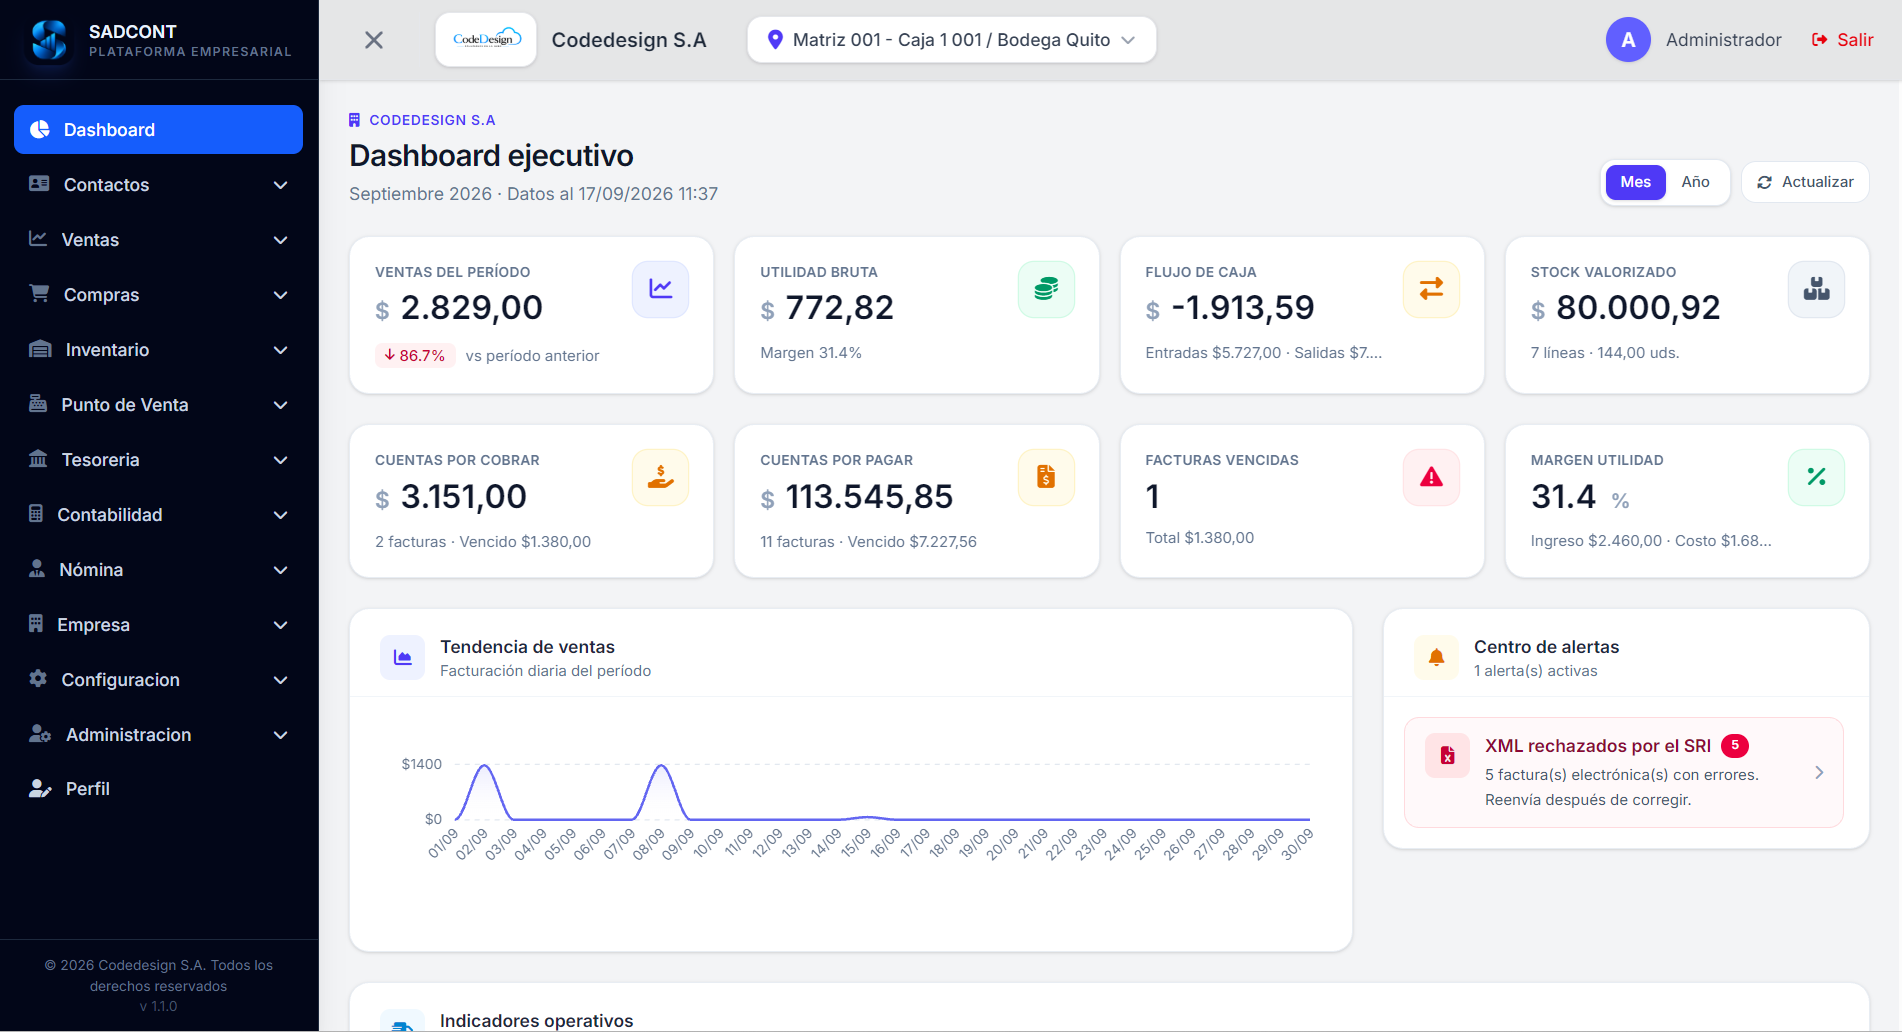Click the Flujo de Caja arrows icon

[1431, 289]
